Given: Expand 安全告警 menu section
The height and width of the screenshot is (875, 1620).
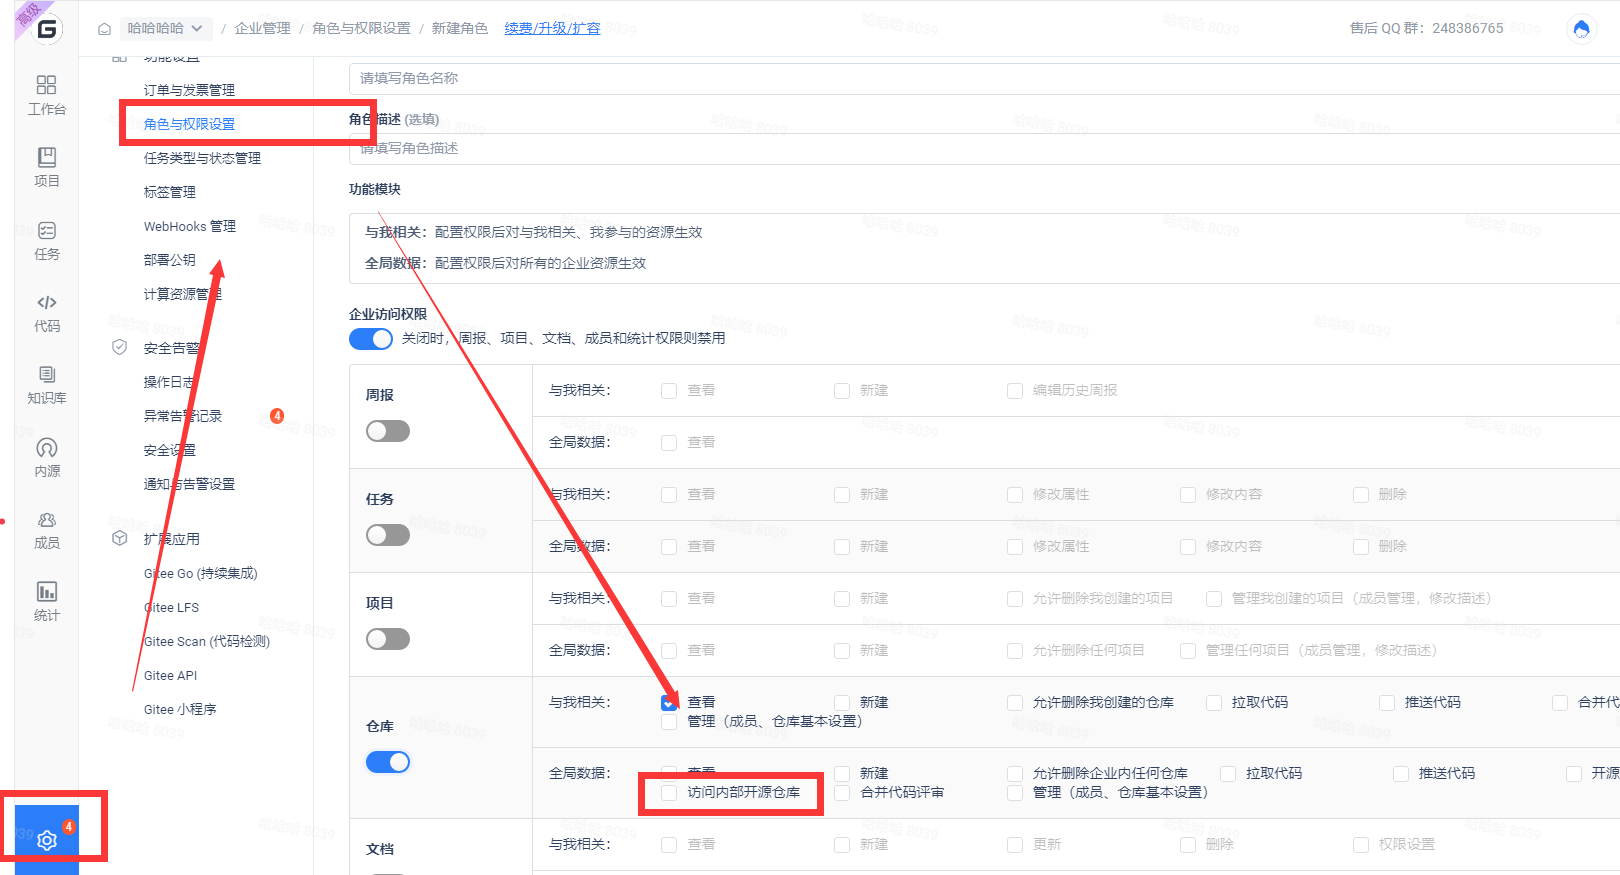Looking at the screenshot, I should pos(172,348).
